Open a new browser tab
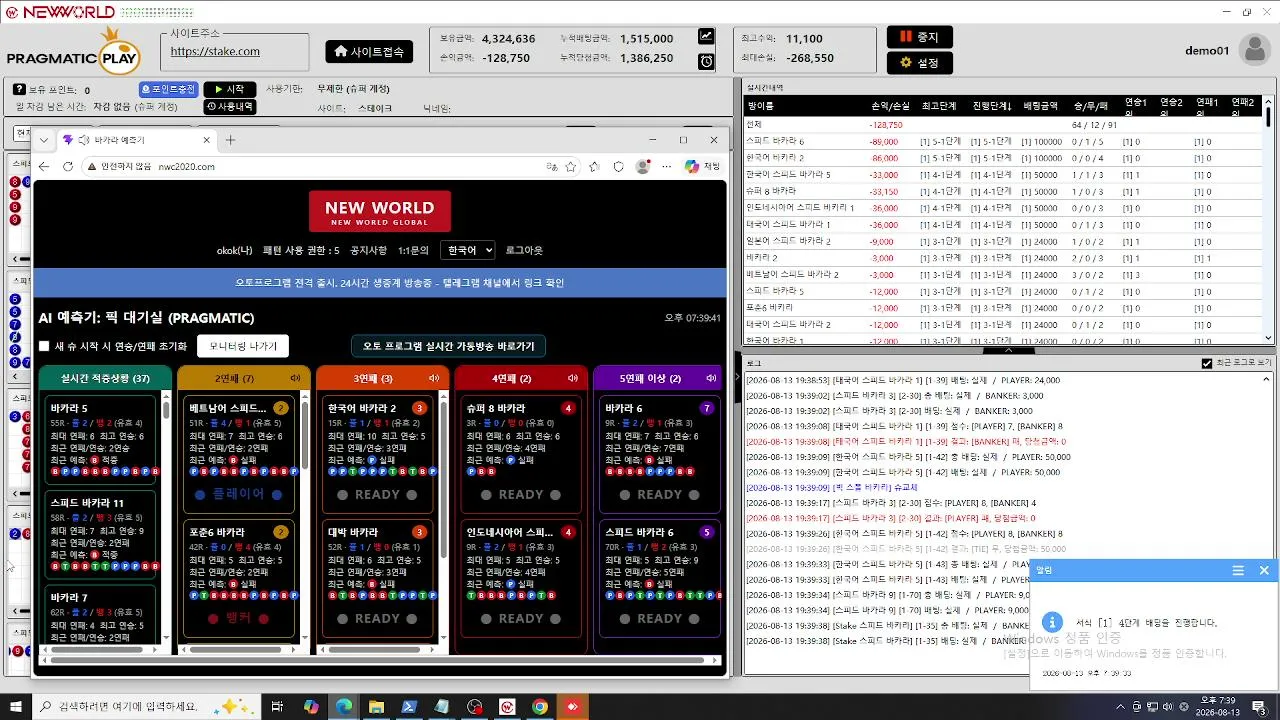Viewport: 1280px width, 720px height. tap(230, 140)
